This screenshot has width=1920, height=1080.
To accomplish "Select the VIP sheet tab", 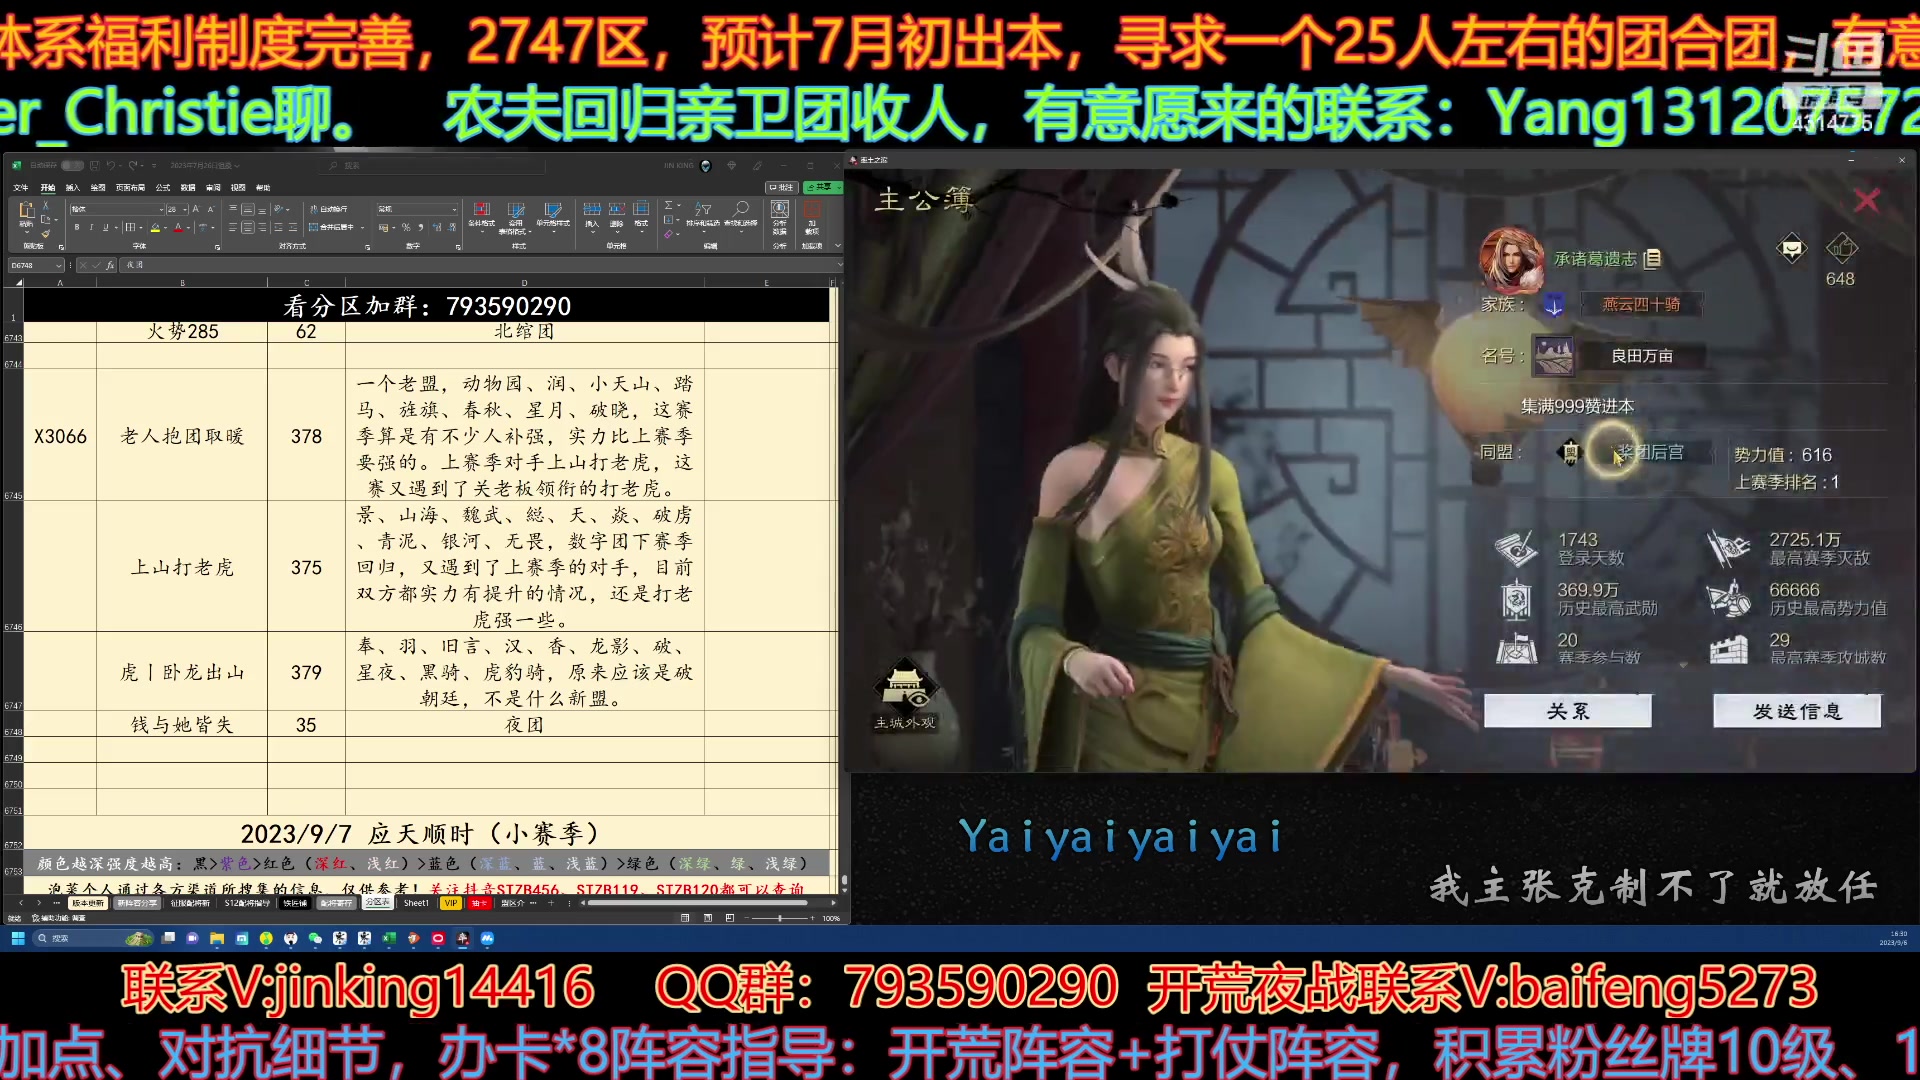I will (450, 903).
